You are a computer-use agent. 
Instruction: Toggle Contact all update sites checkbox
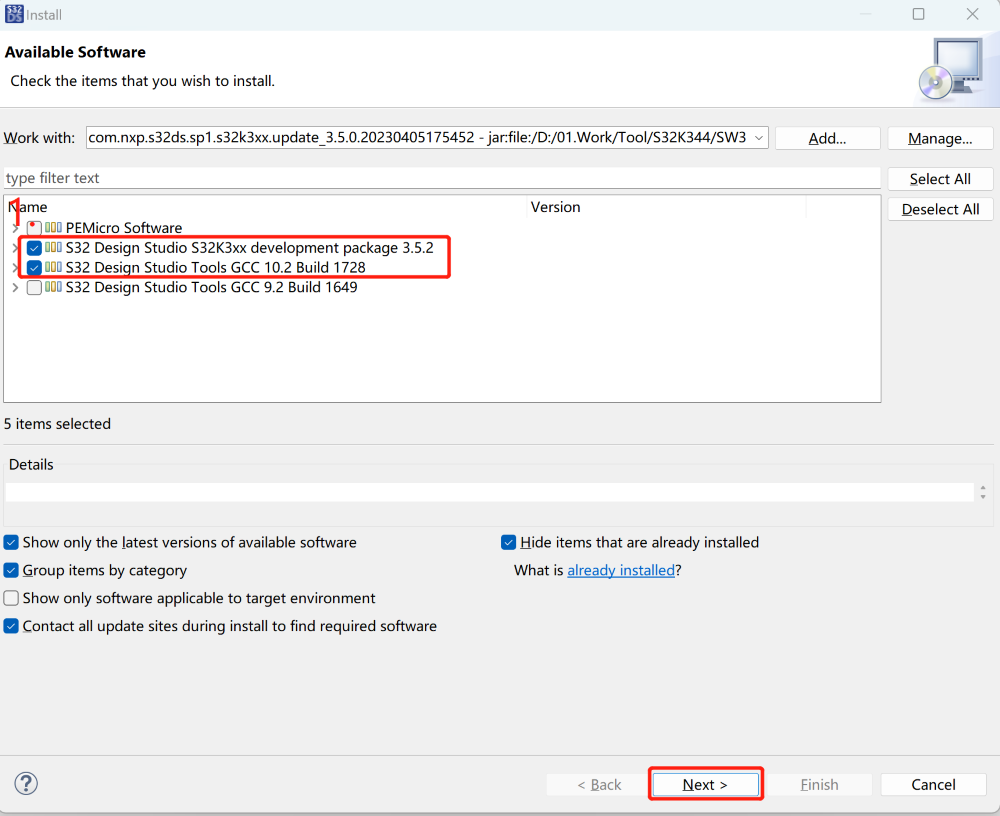pos(11,627)
